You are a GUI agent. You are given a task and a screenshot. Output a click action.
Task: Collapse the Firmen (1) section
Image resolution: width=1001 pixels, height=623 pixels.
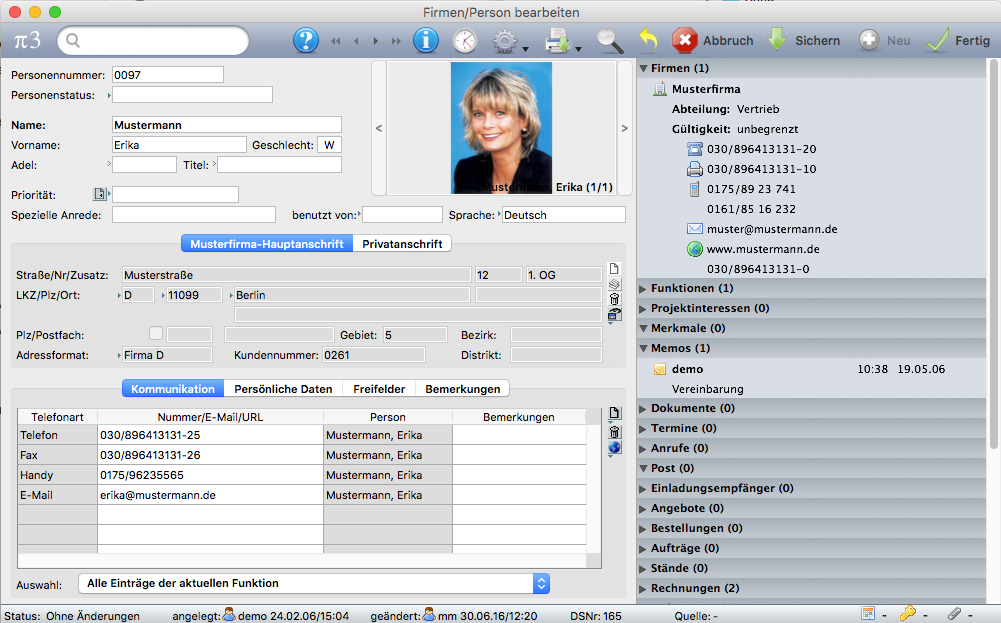click(x=644, y=68)
